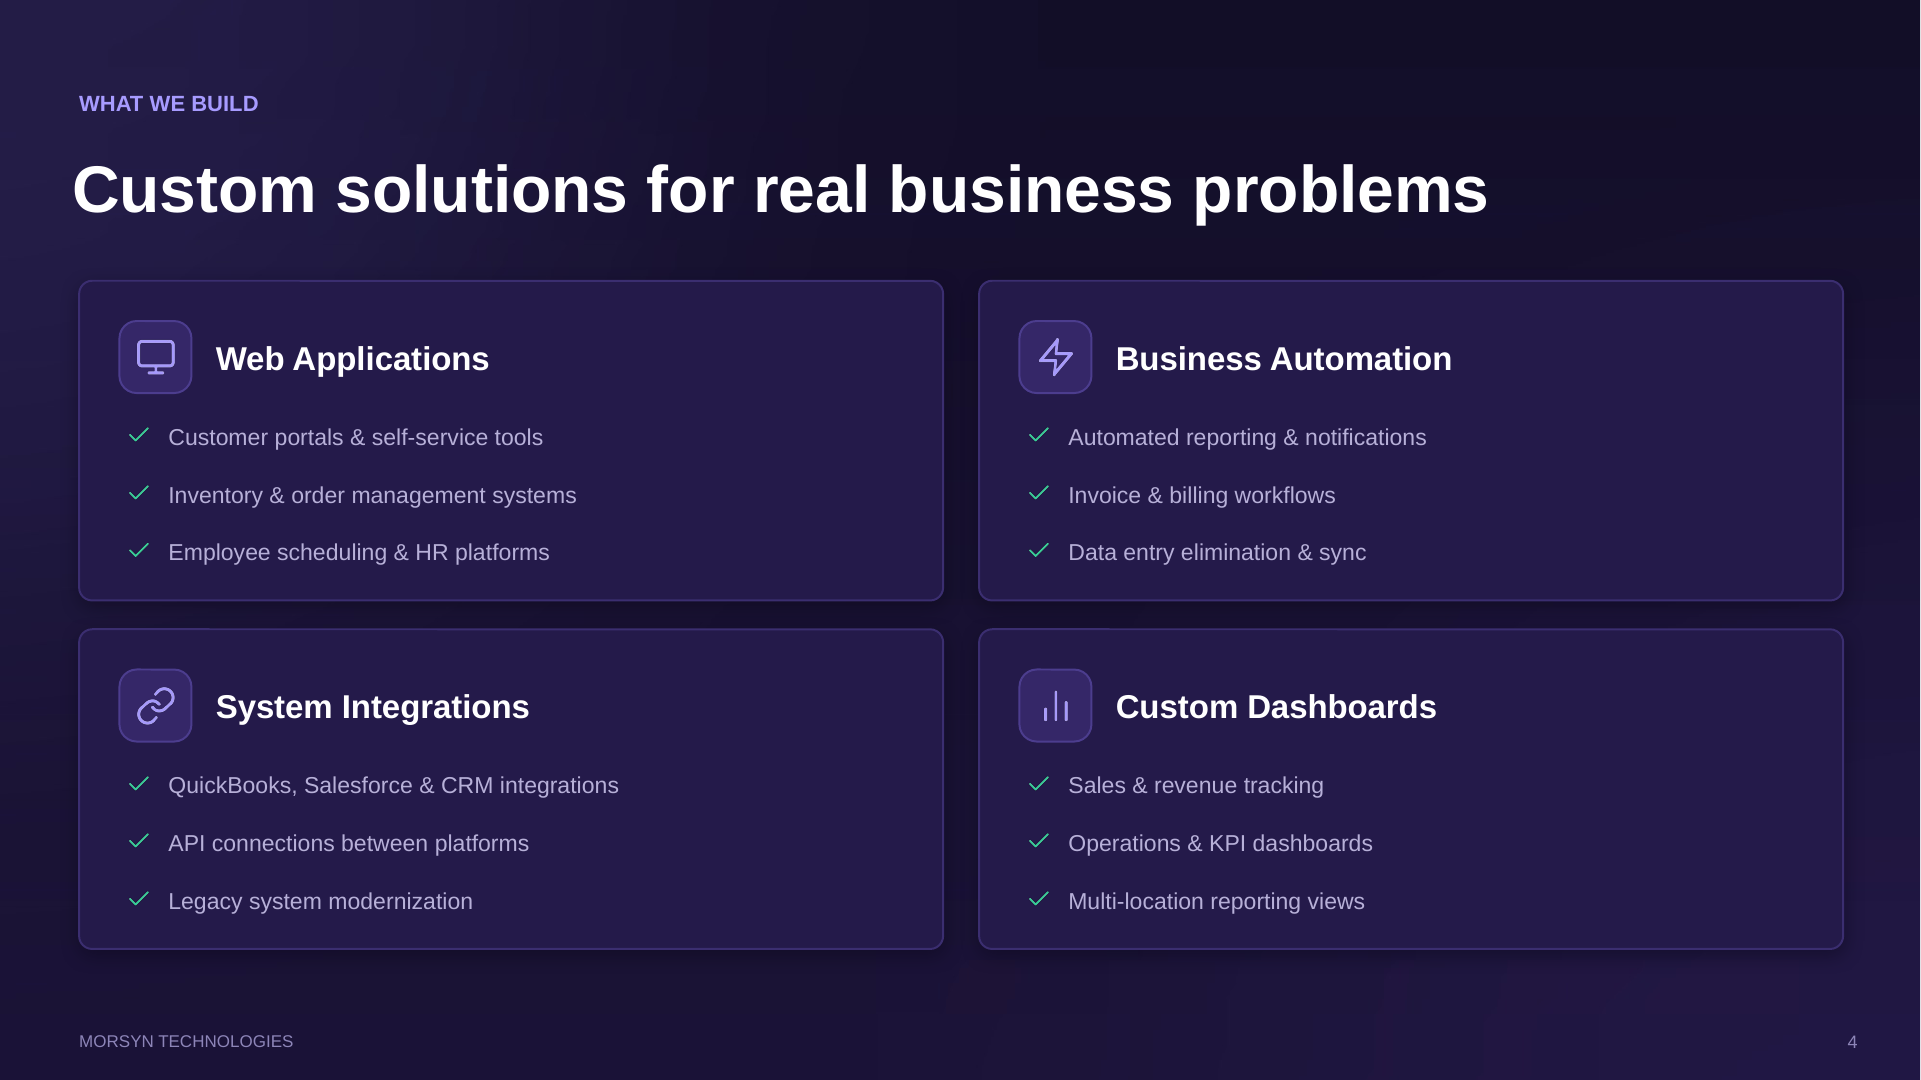Click checkmark next to Automated reporting

point(1039,435)
